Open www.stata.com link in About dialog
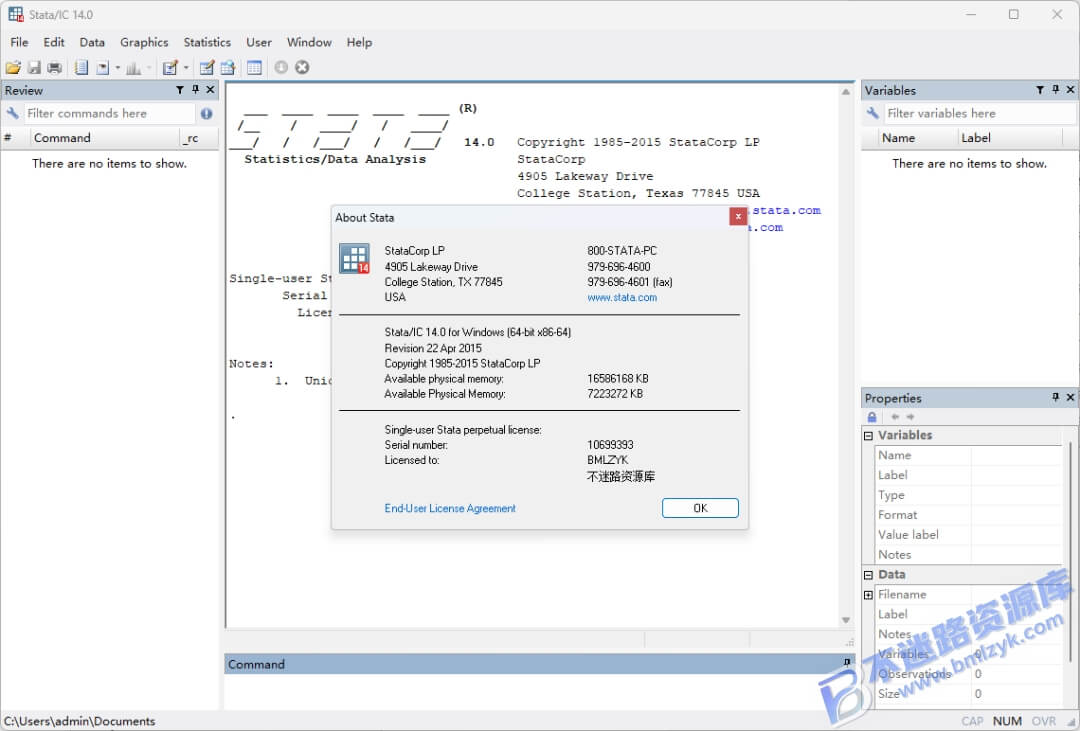1080x731 pixels. pos(622,298)
